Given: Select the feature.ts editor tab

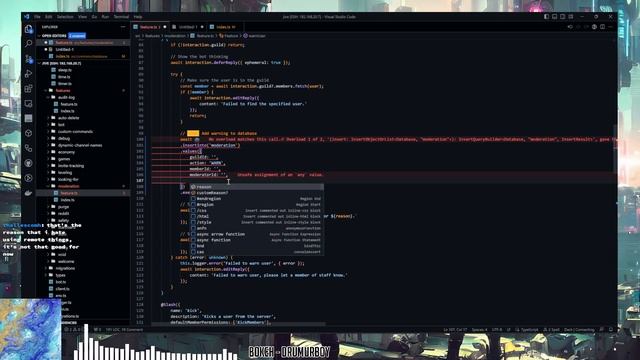Looking at the screenshot, I should pos(150,27).
